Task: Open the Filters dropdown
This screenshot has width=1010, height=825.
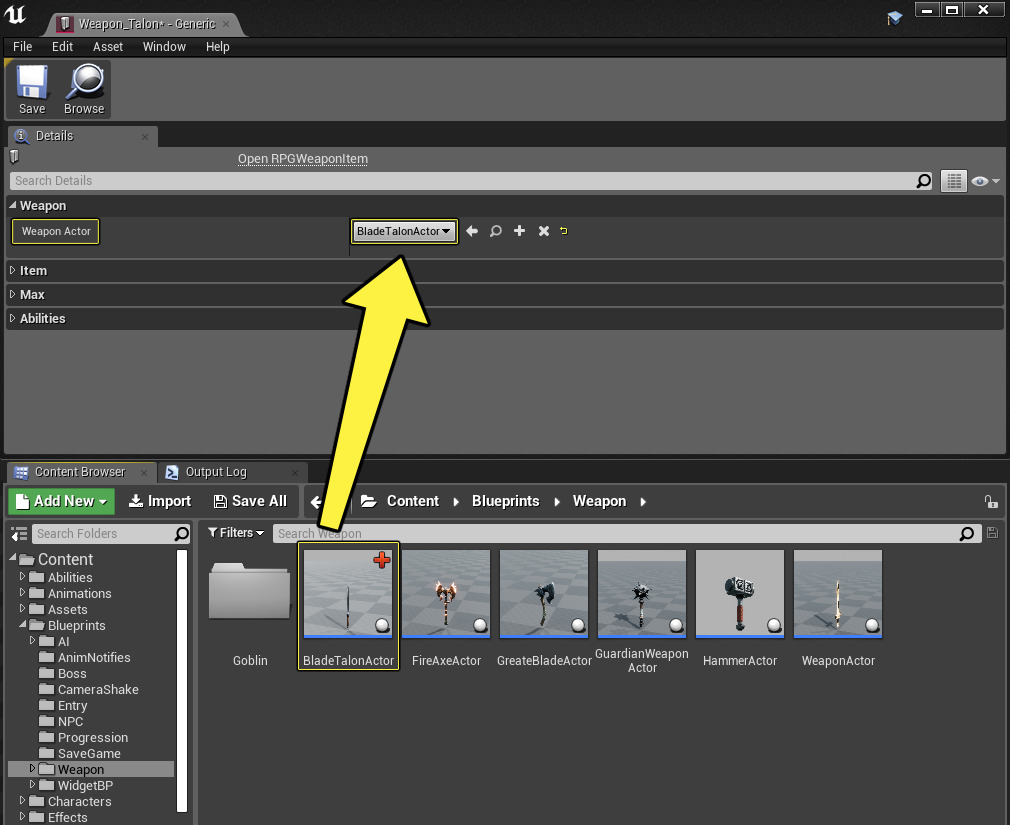Action: tap(236, 533)
